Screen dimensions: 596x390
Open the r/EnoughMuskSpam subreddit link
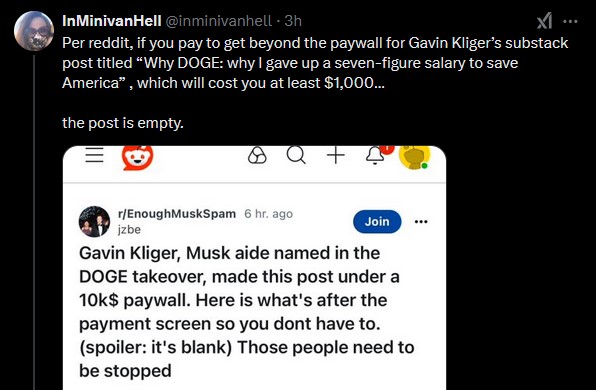[x=177, y=214]
